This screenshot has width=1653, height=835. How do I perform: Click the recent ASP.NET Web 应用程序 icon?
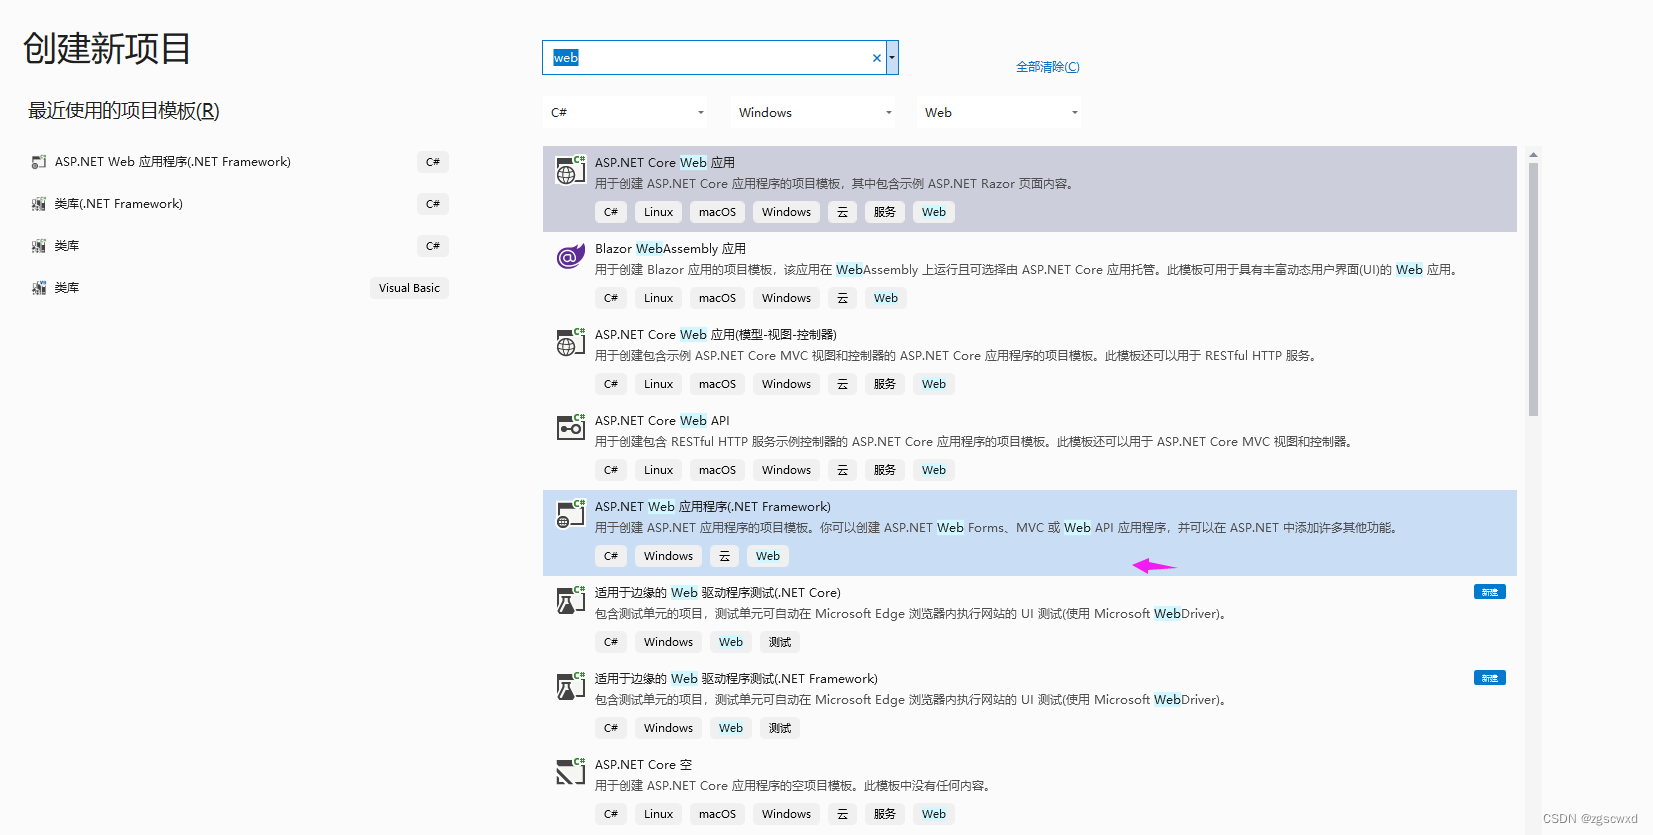pyautogui.click(x=39, y=162)
